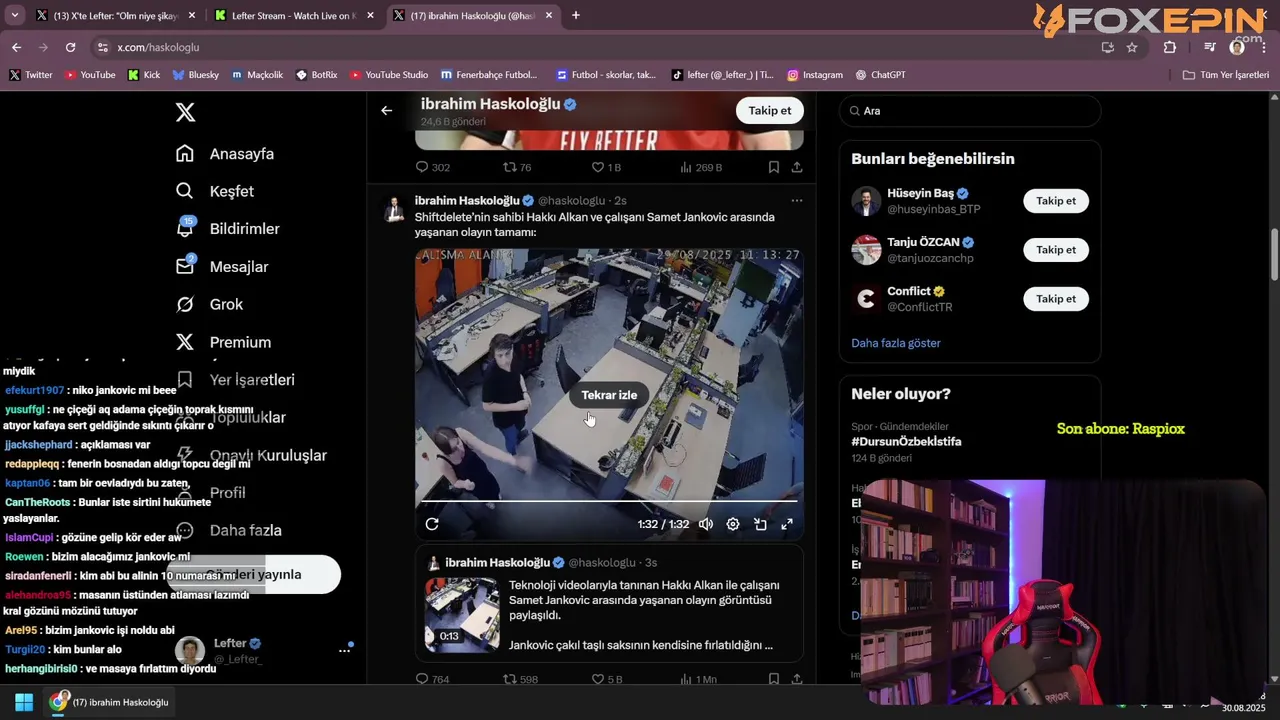1280x720 pixels.
Task: Switch to Lefter Stream Kick tab
Action: 294,16
